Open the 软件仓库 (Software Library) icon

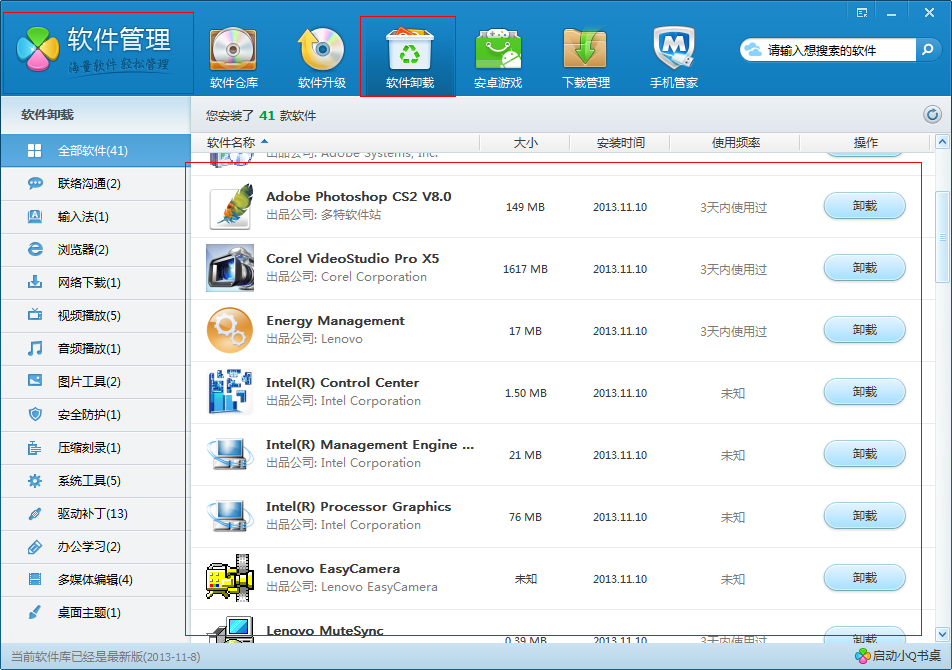[x=233, y=50]
